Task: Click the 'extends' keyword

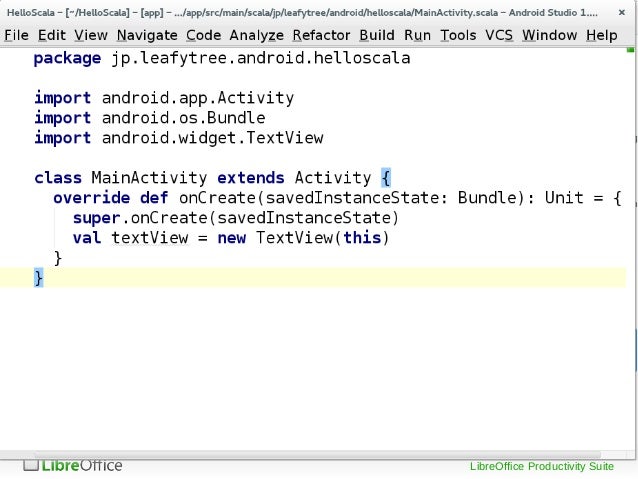Action: click(251, 178)
